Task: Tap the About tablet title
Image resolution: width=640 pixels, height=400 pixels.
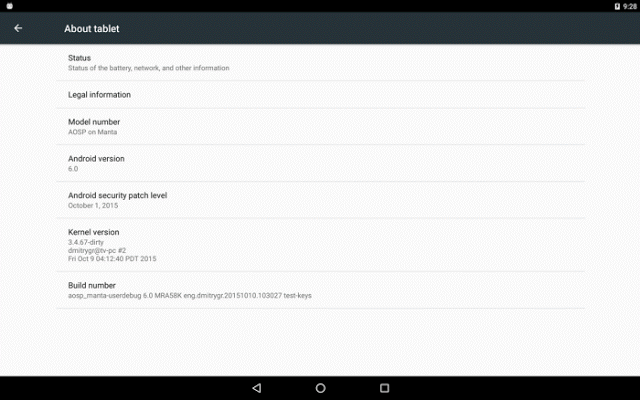Action: [x=92, y=29]
